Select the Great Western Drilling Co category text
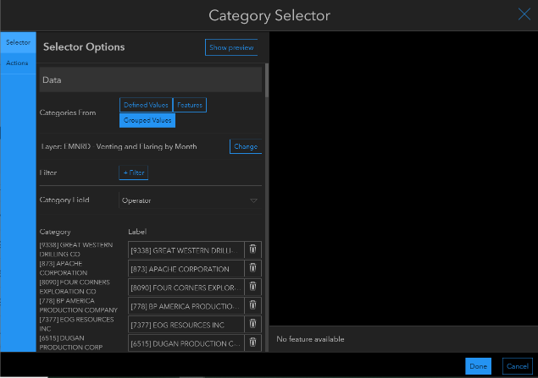This screenshot has width=538, height=378. (76, 249)
